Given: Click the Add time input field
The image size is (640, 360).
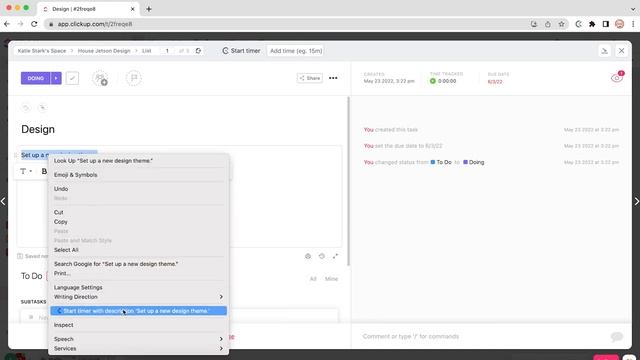Looking at the screenshot, I should pos(296,51).
